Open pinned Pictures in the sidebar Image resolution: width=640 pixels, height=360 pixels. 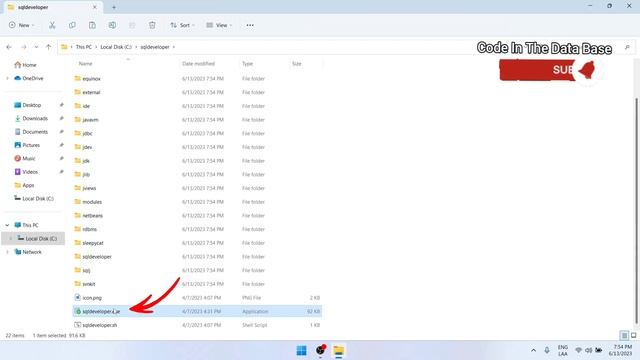point(27,145)
